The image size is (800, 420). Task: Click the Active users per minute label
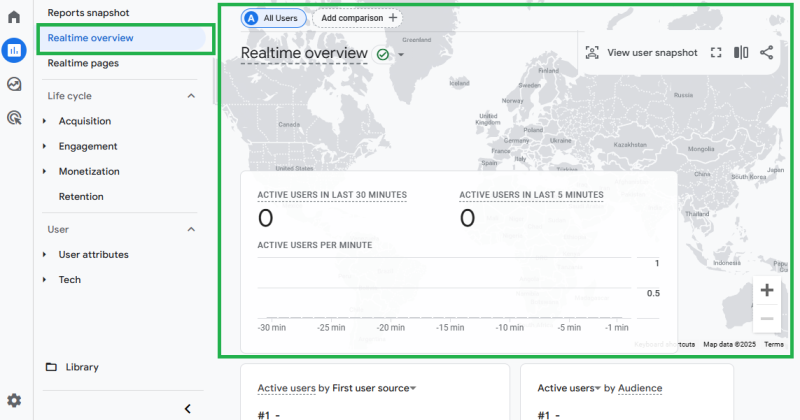[x=315, y=245]
